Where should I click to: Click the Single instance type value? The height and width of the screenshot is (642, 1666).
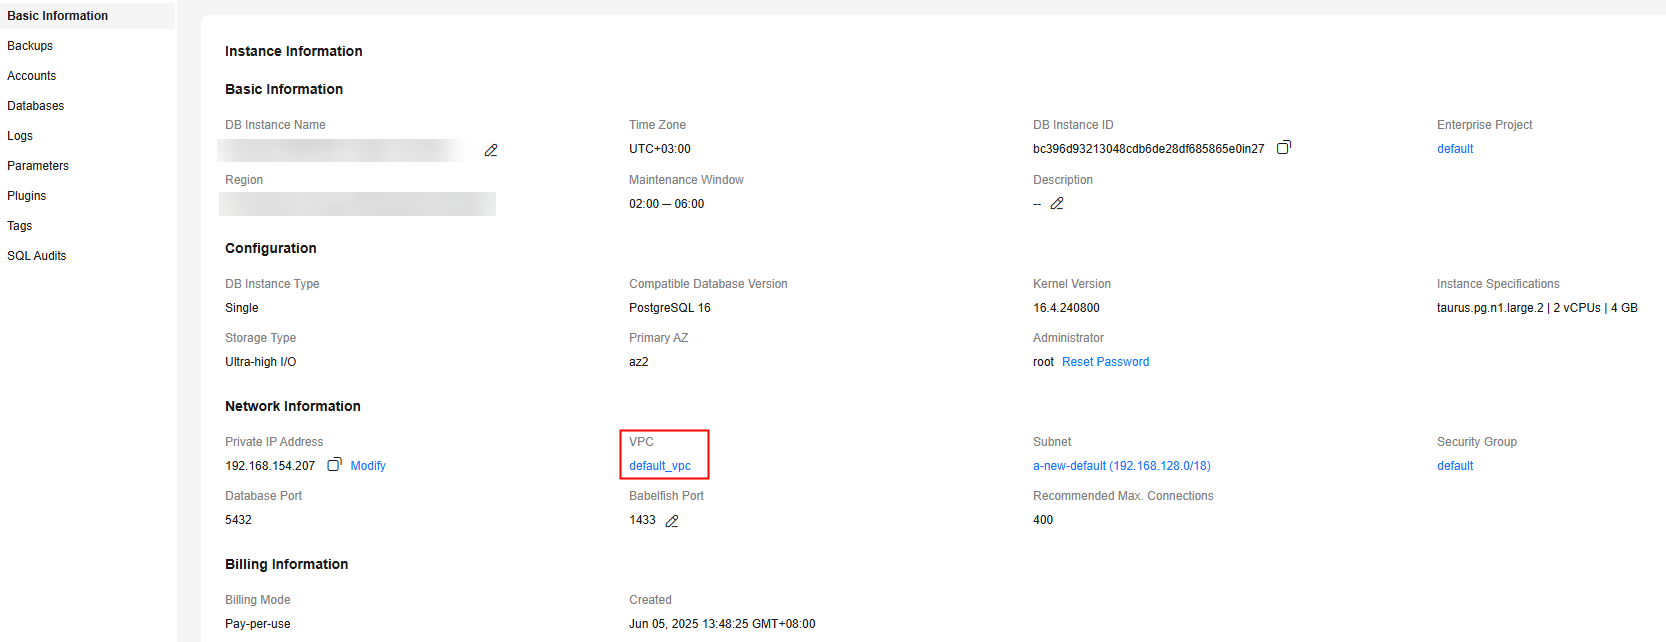tap(242, 308)
